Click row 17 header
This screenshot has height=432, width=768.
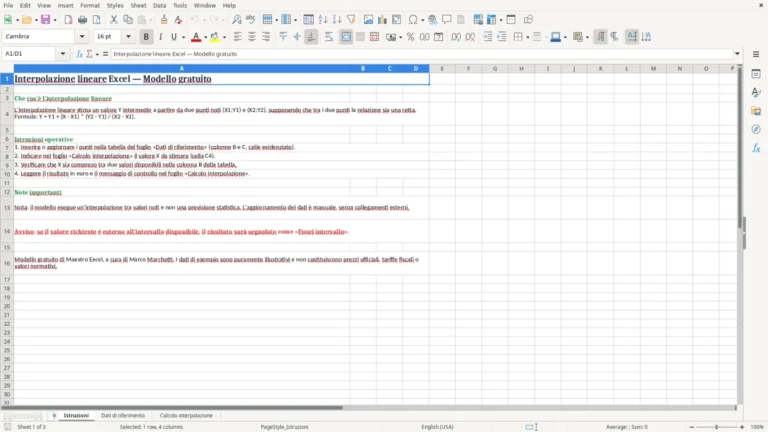coord(7,280)
